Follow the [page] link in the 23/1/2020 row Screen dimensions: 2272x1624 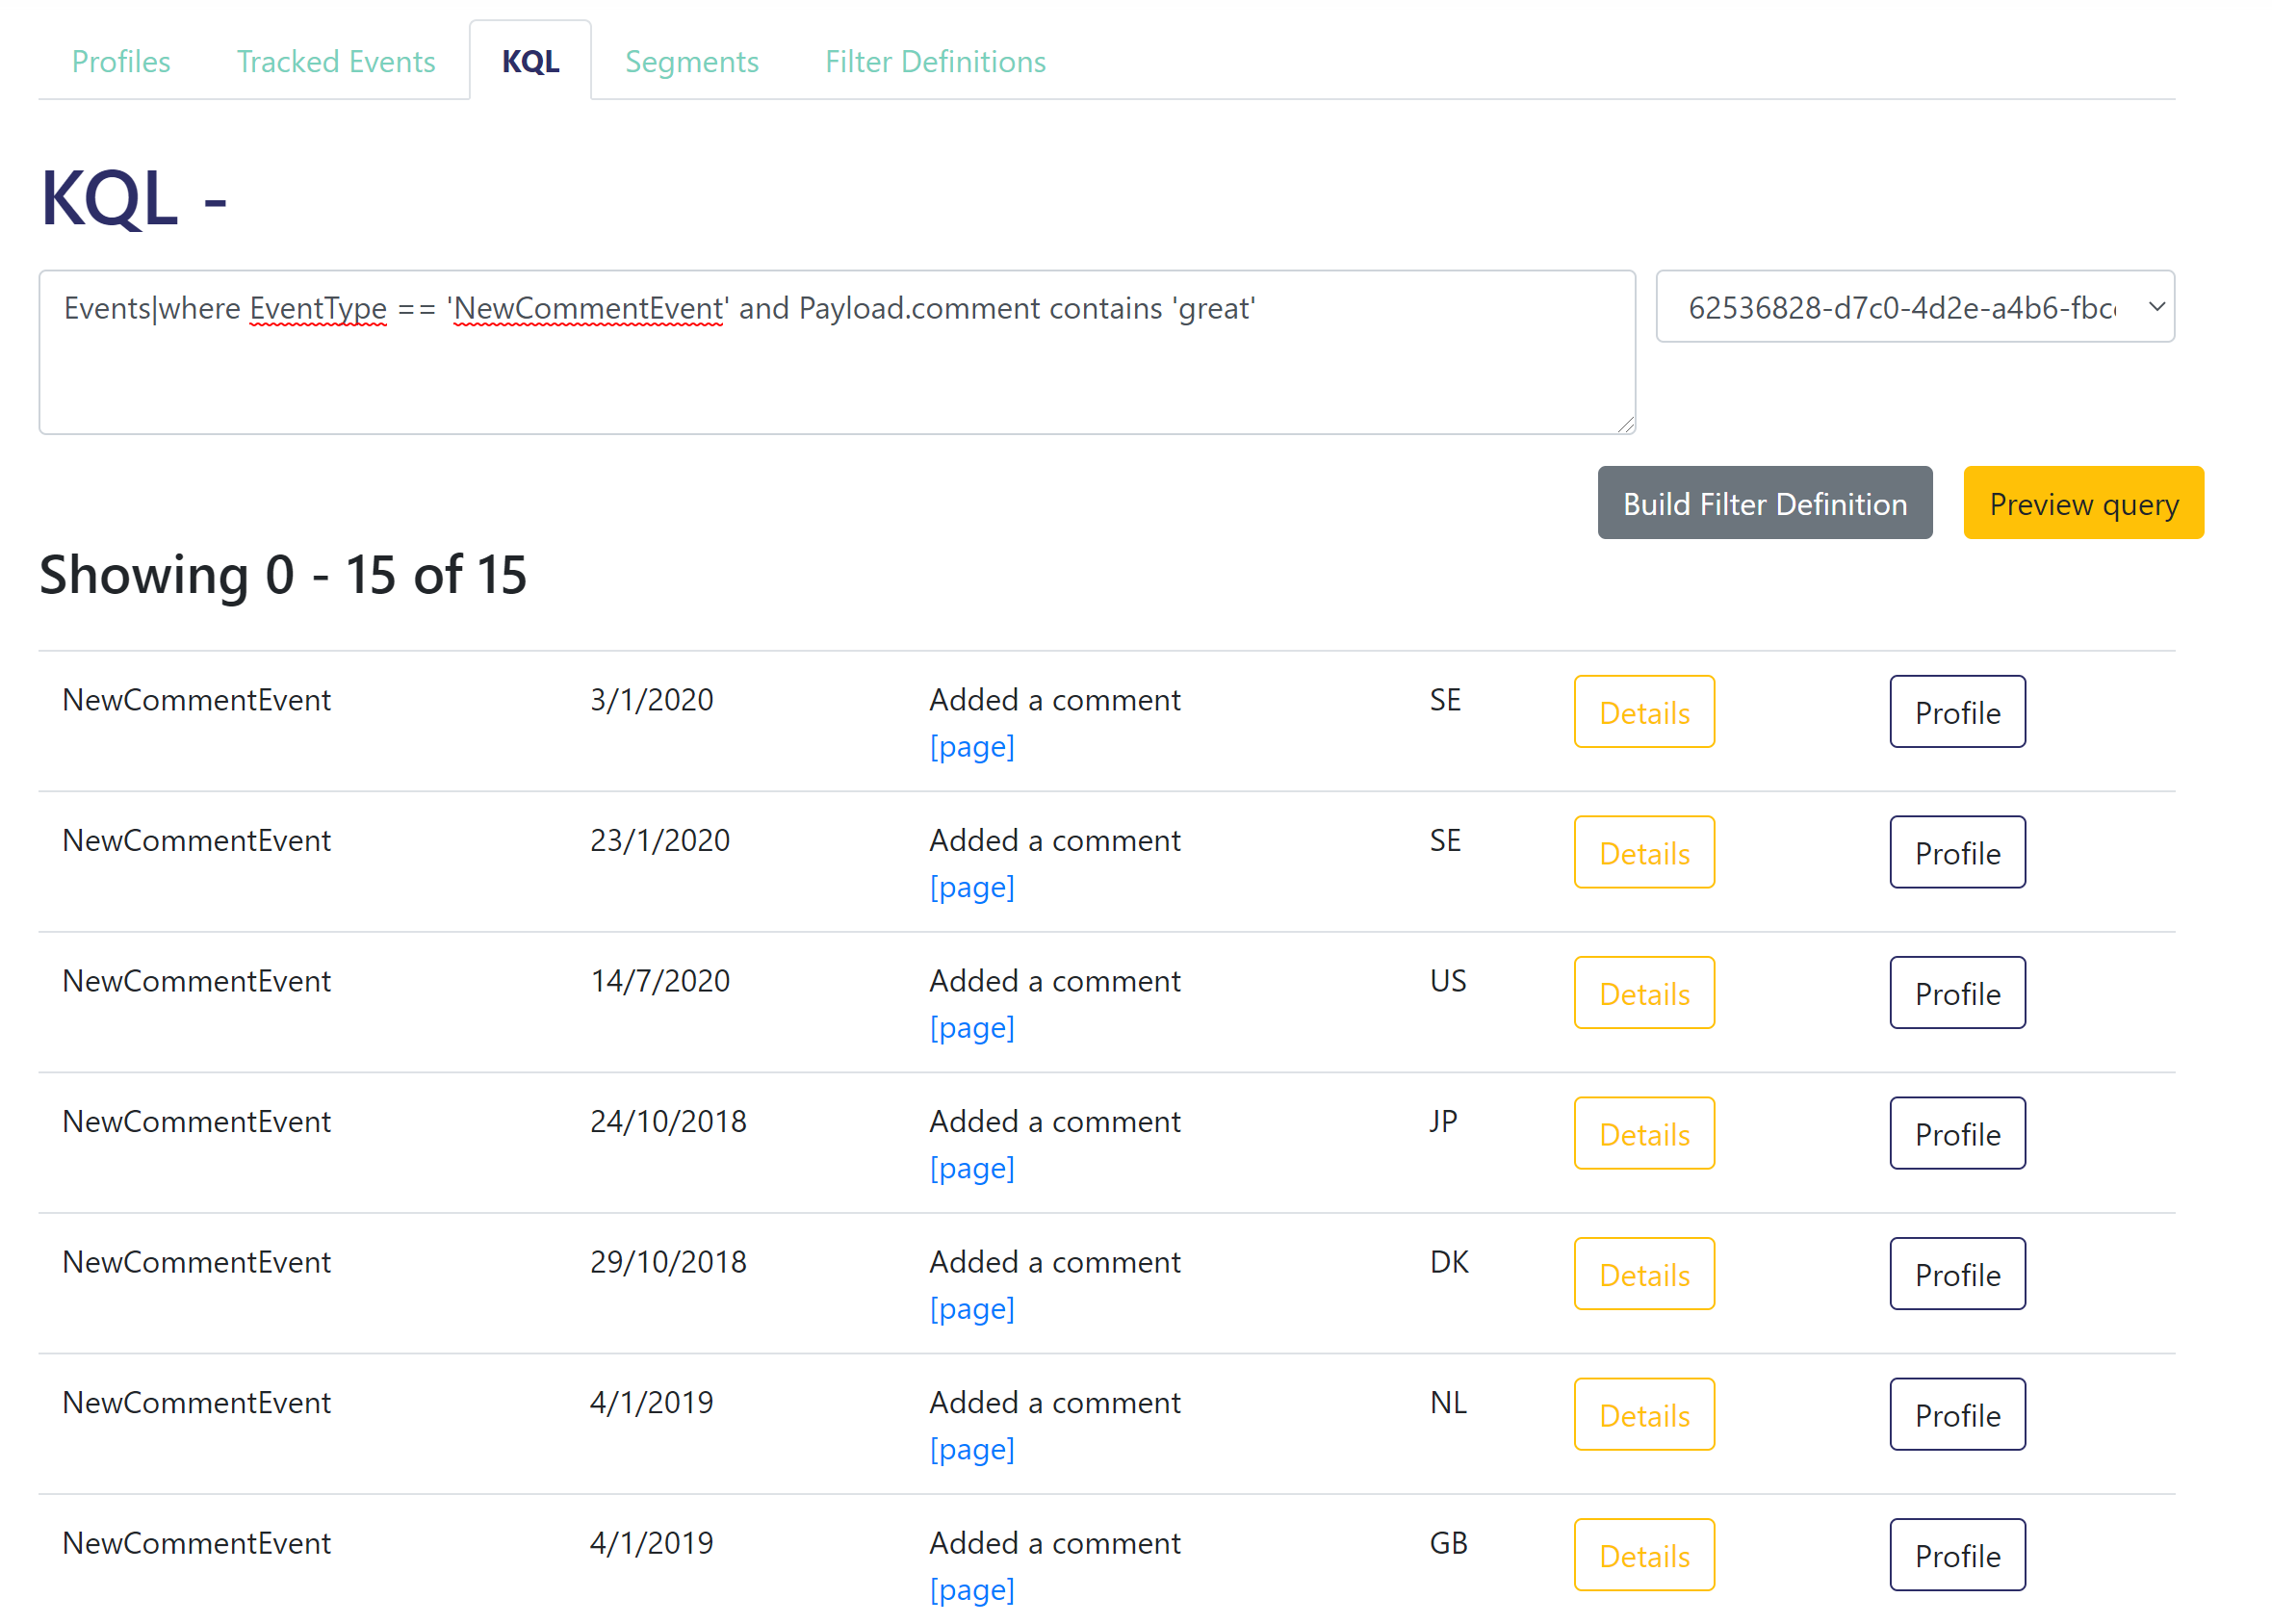tap(972, 888)
